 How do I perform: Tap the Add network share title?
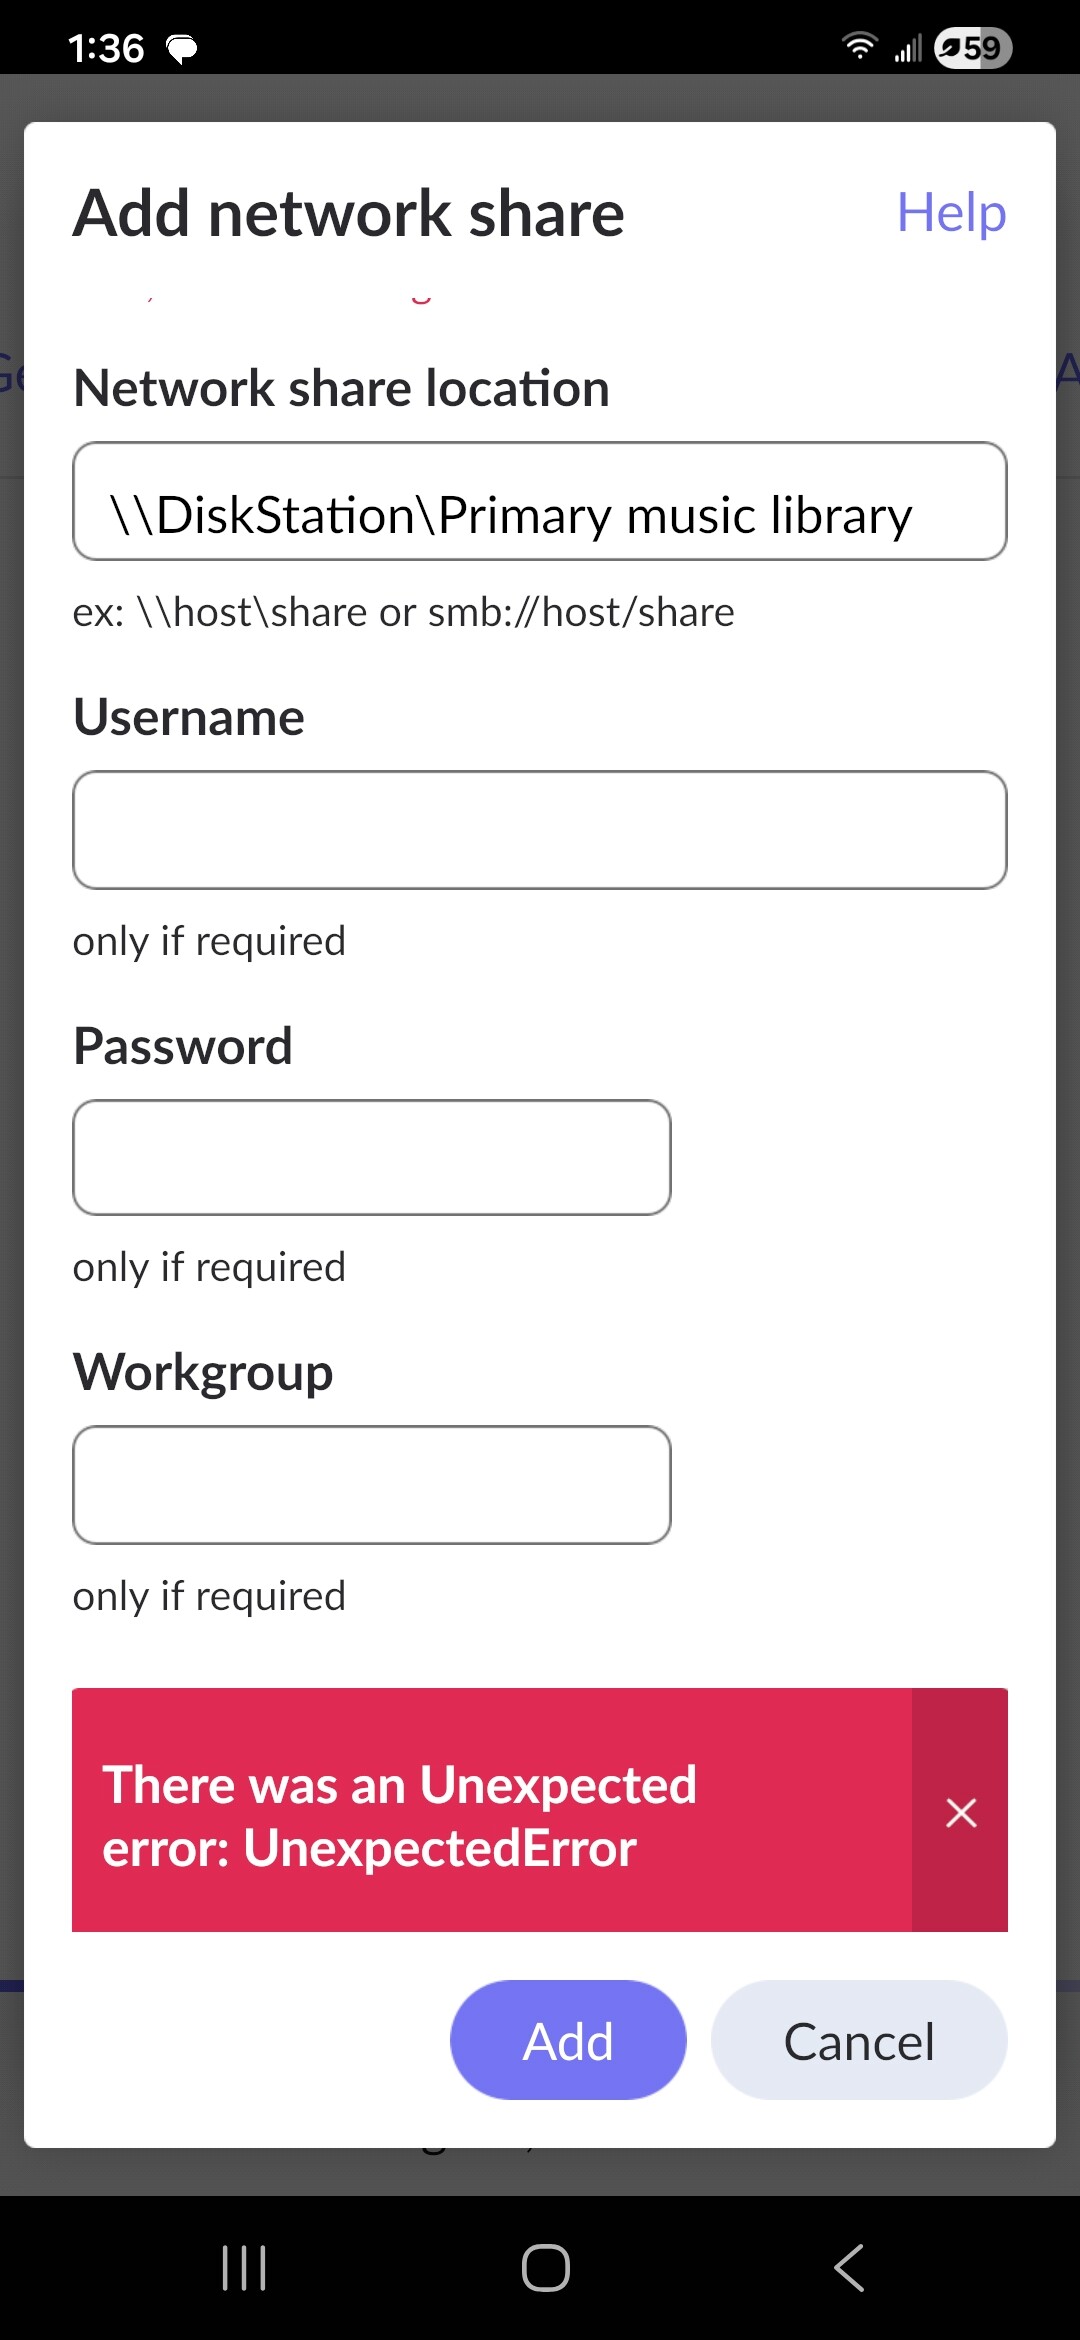(349, 213)
